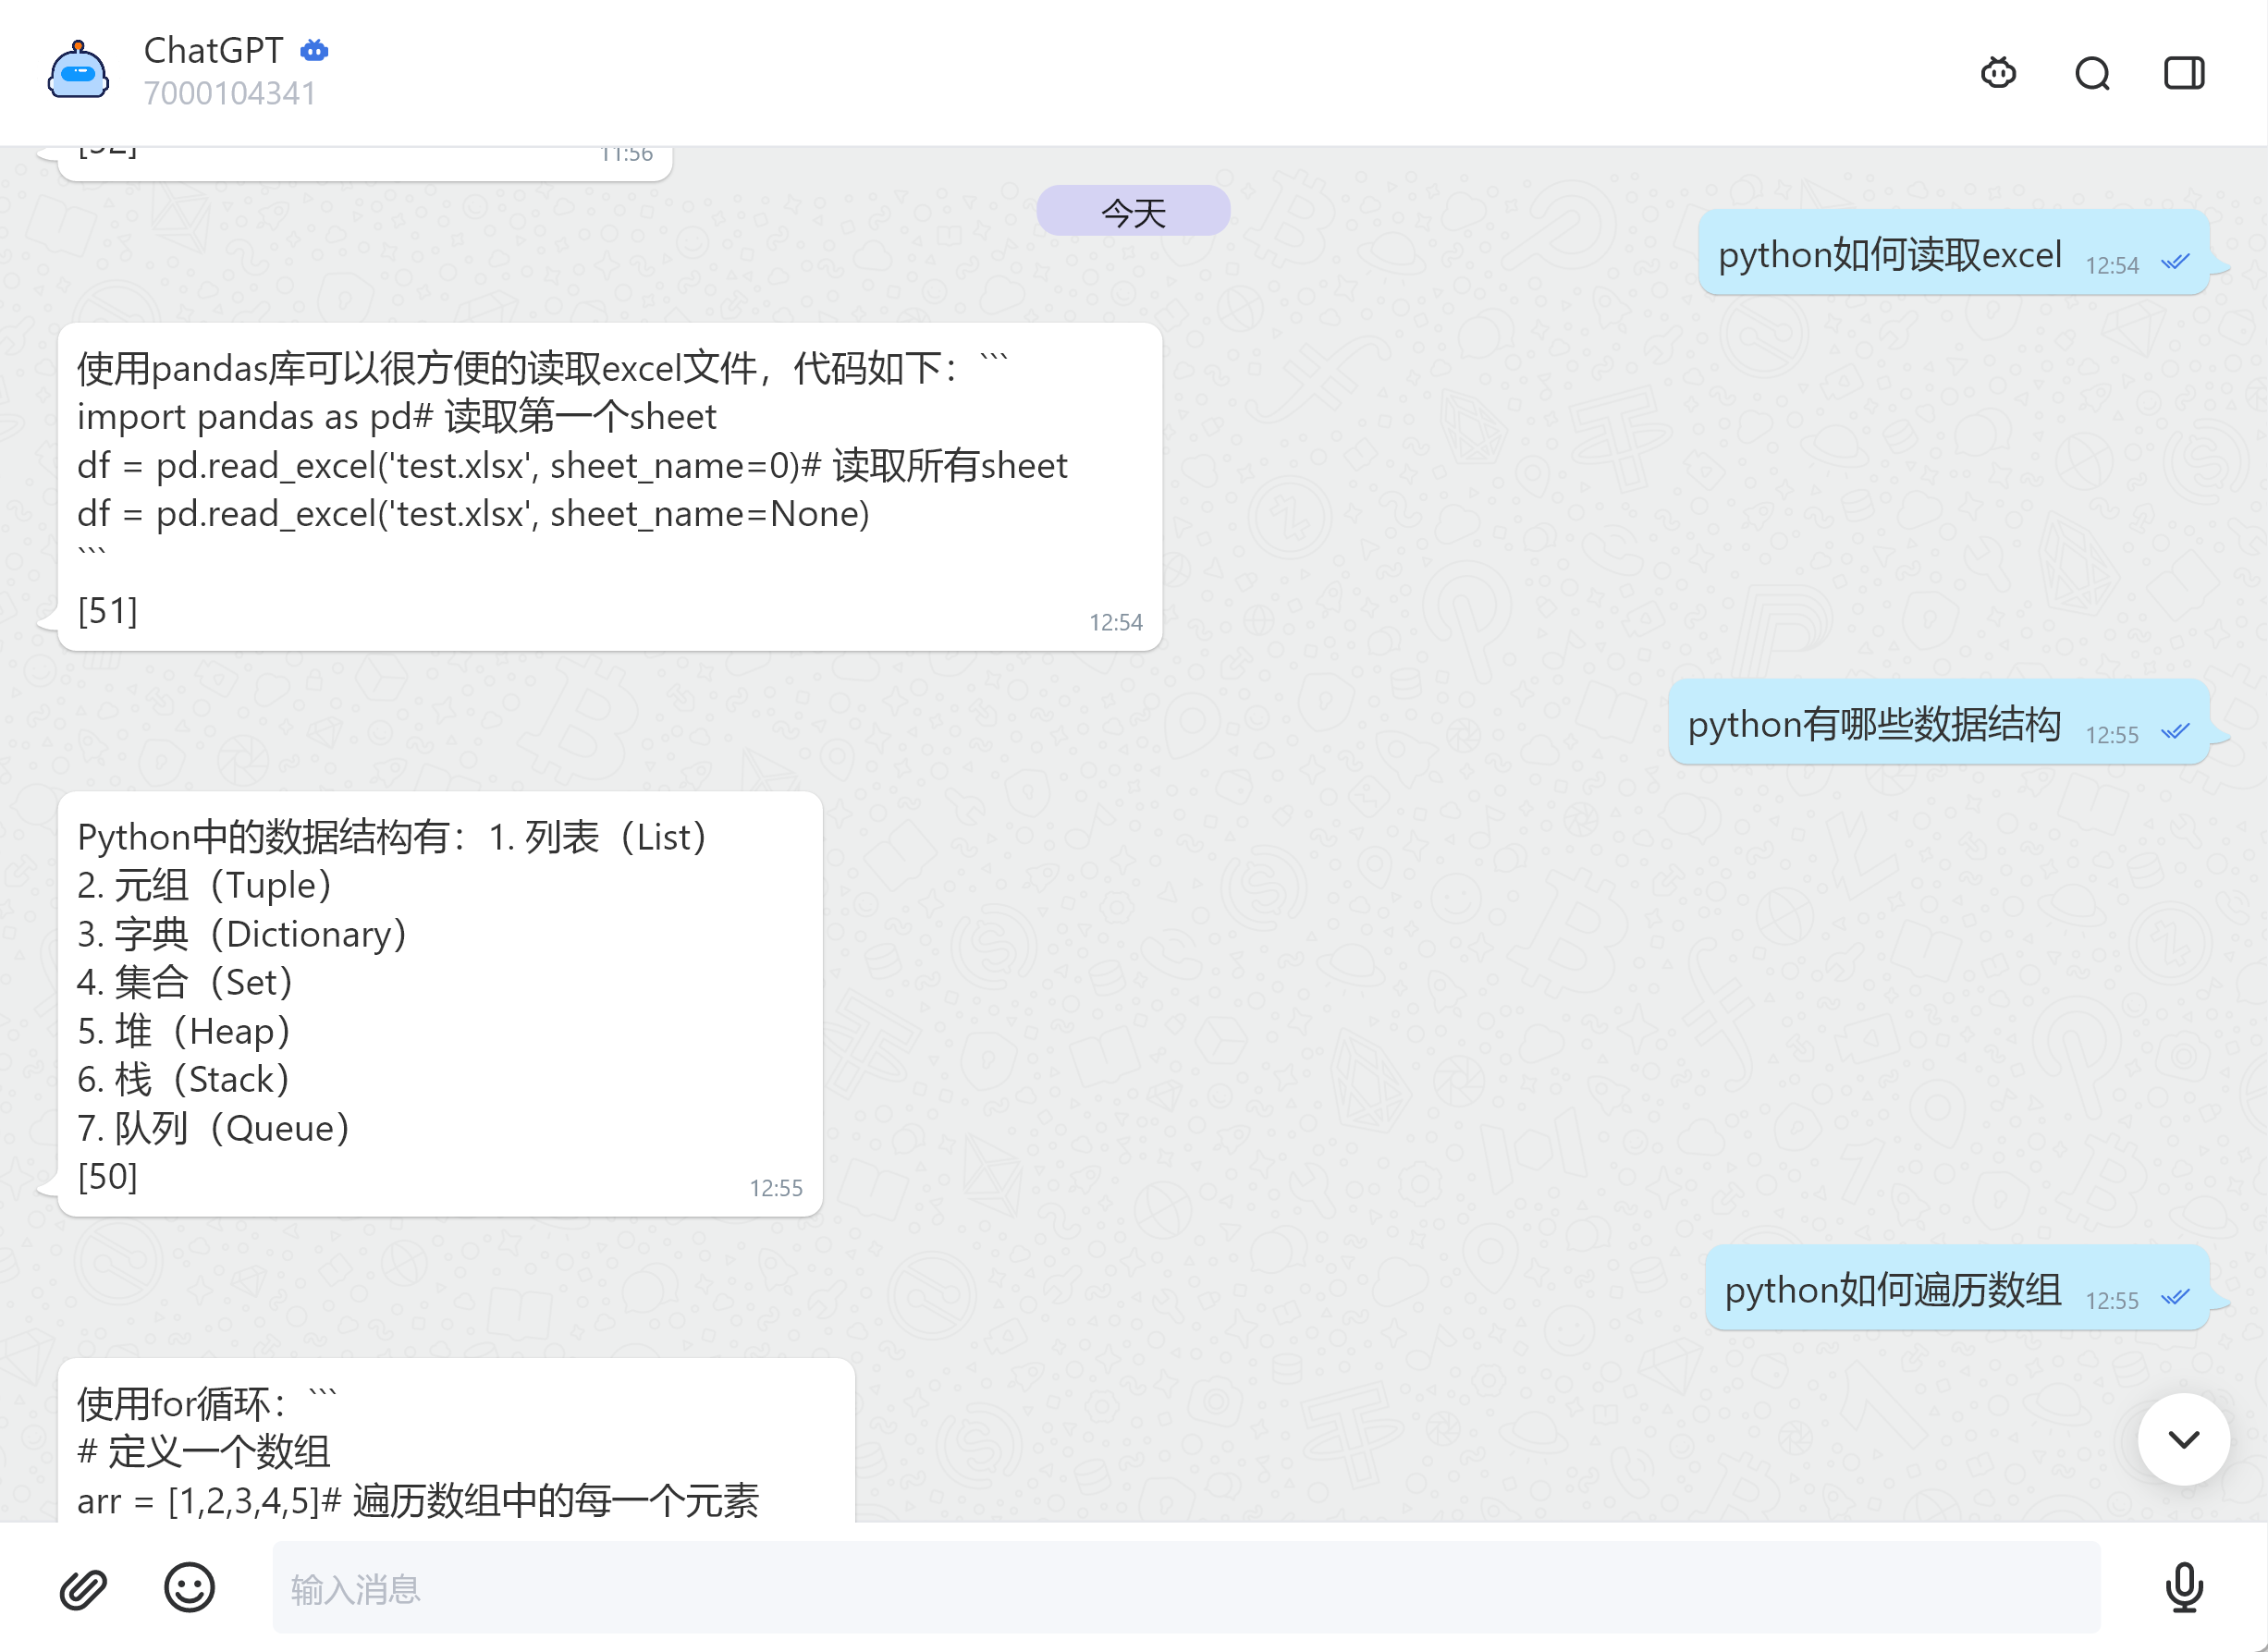Select the "python如何读取excel" sent message
The height and width of the screenshot is (1652, 2268).
pos(1889,255)
